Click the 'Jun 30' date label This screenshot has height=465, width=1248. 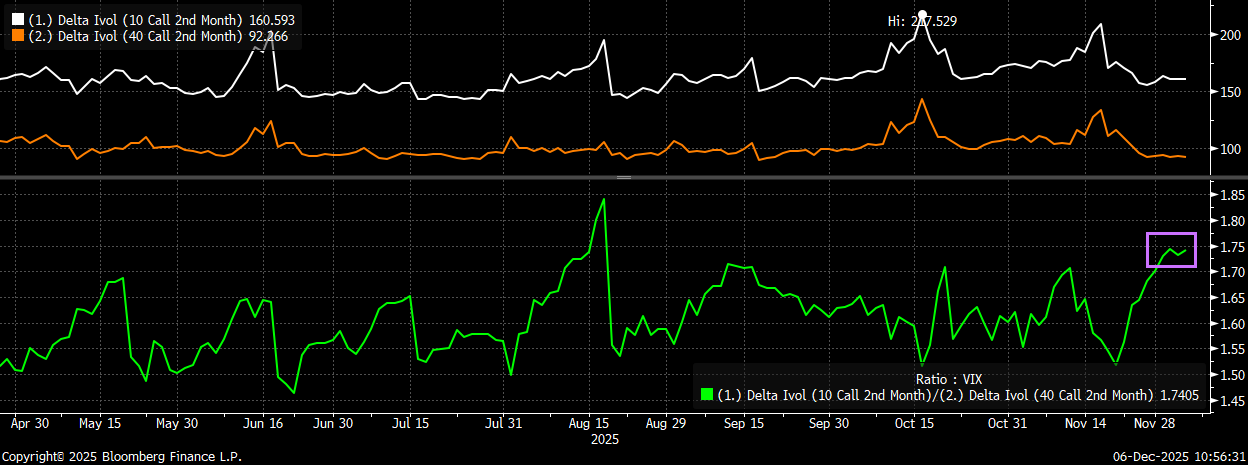pos(333,424)
